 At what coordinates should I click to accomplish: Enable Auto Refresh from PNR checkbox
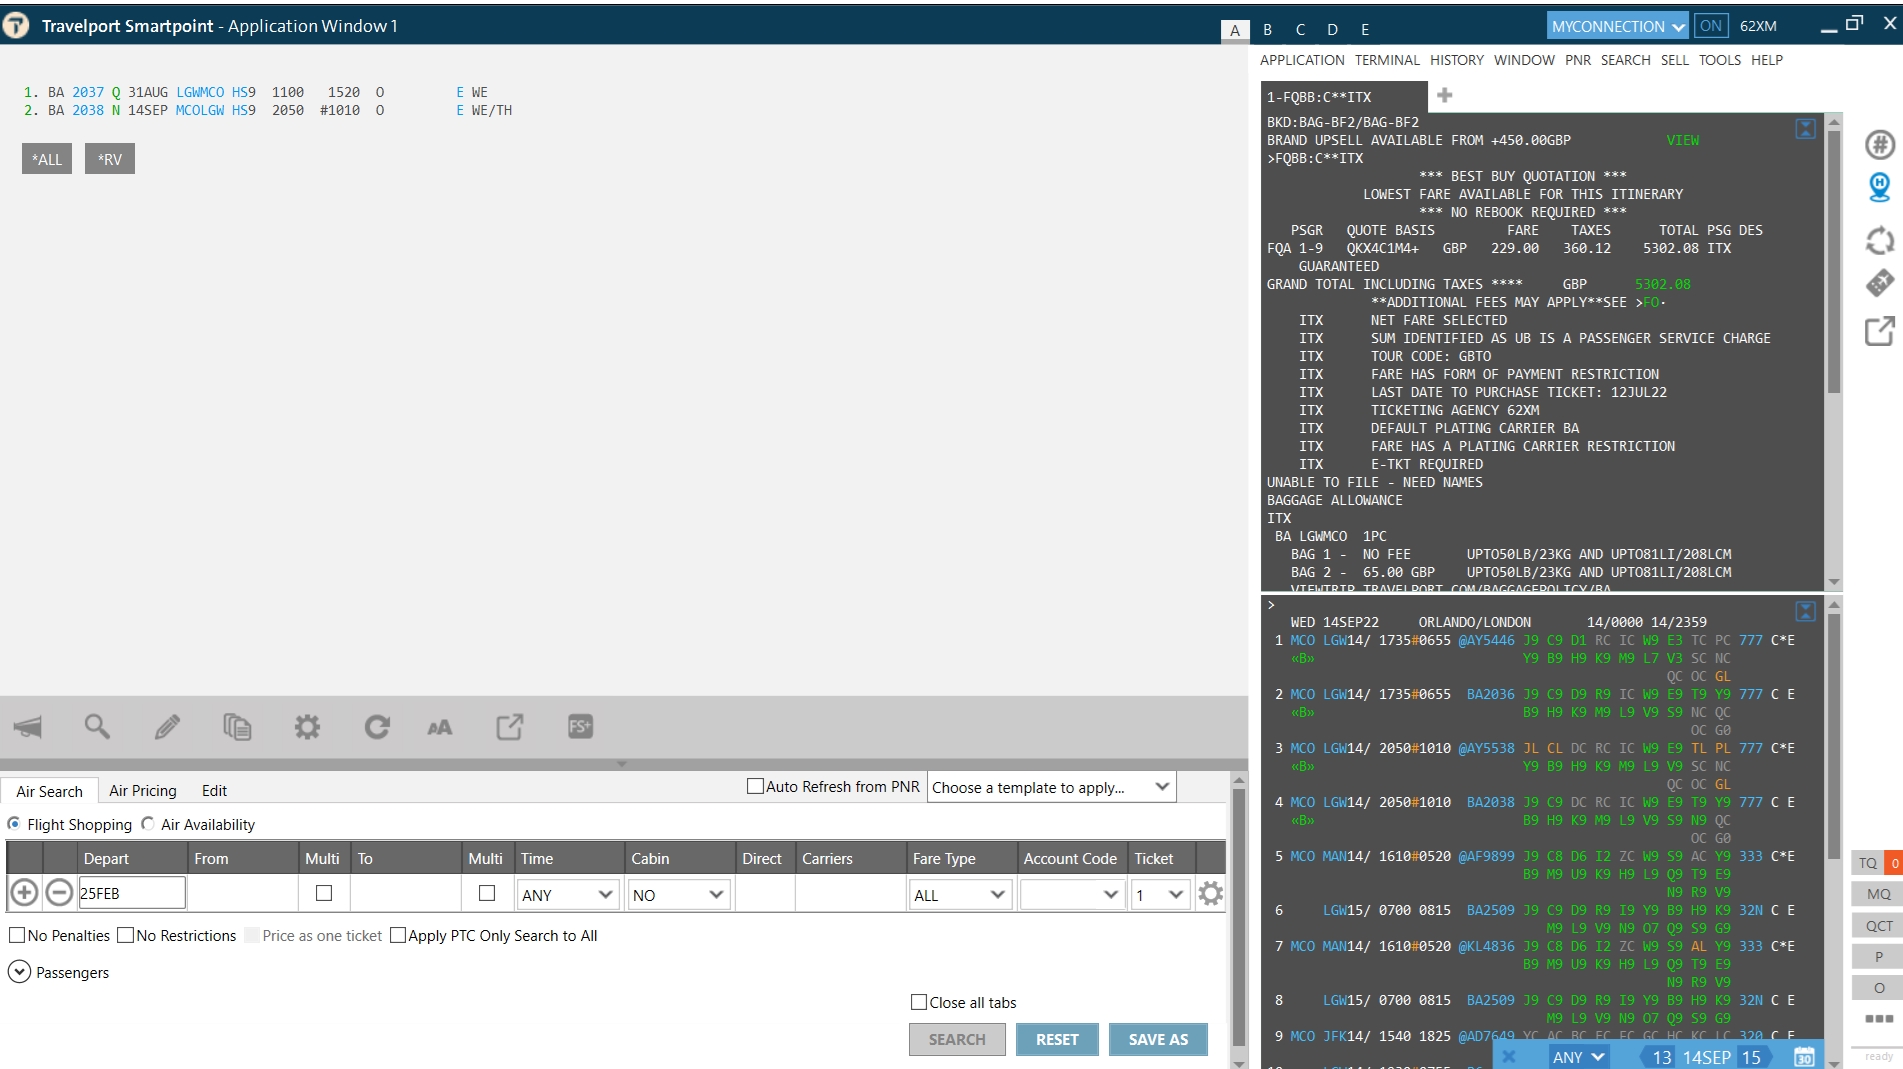click(756, 787)
